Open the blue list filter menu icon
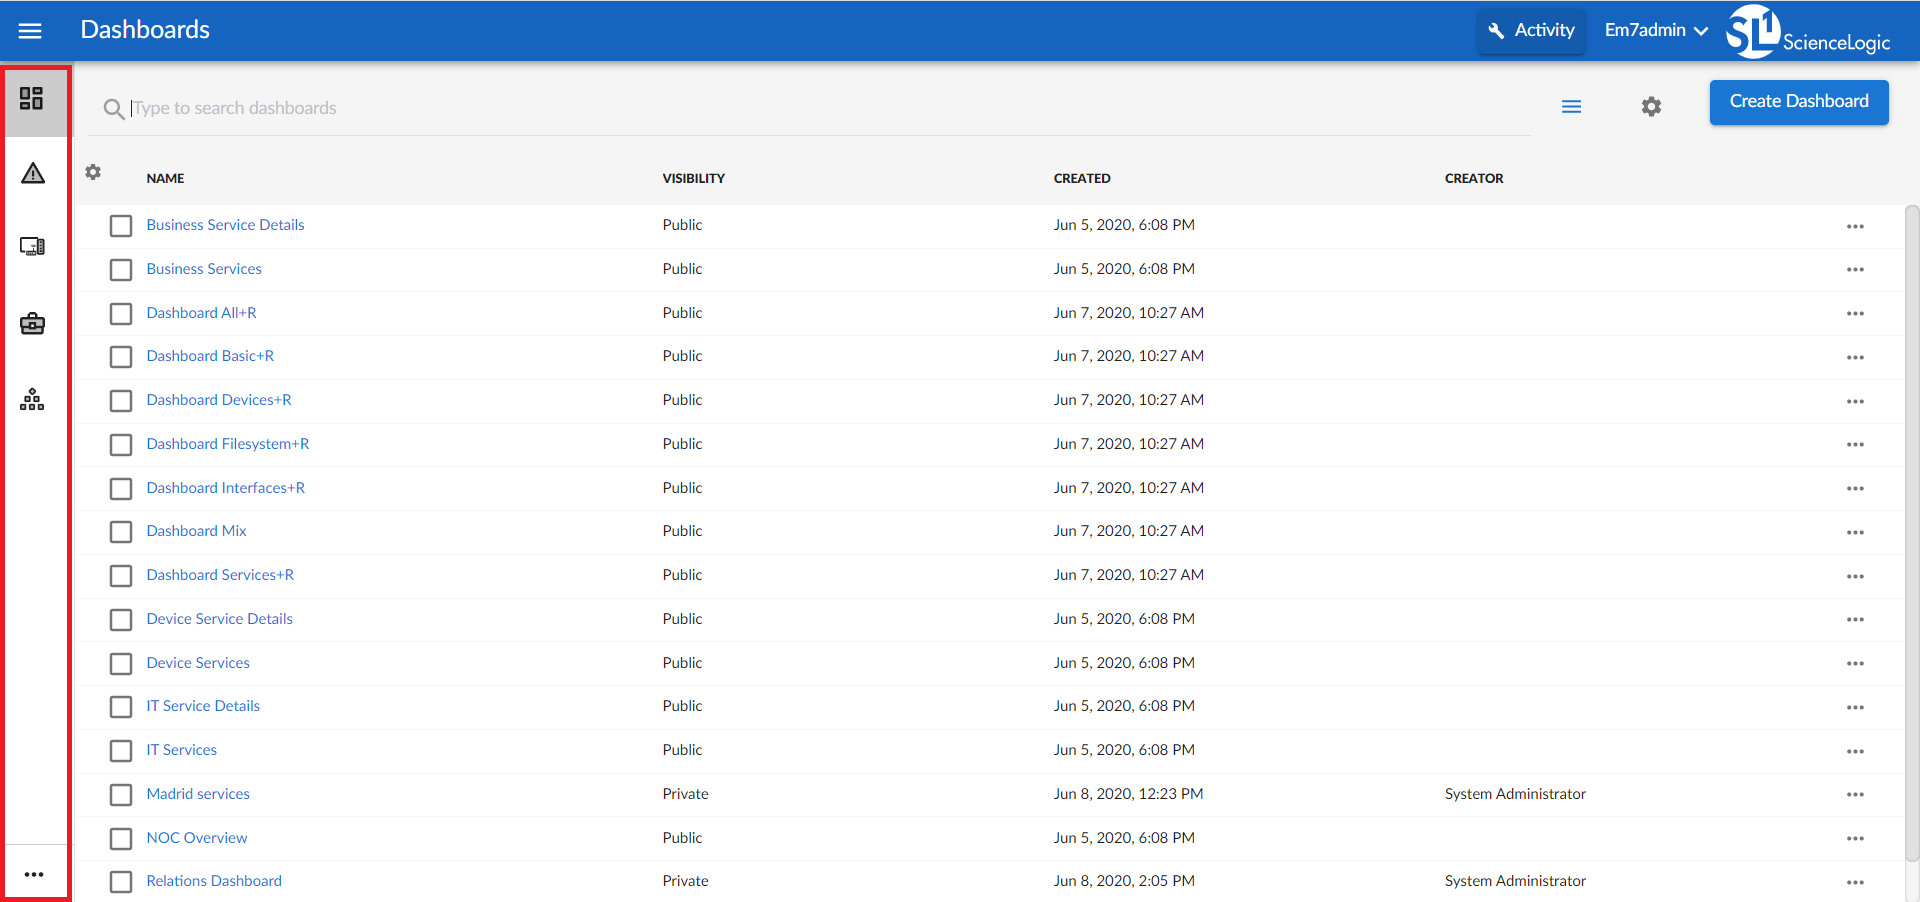This screenshot has height=902, width=1920. point(1571,107)
